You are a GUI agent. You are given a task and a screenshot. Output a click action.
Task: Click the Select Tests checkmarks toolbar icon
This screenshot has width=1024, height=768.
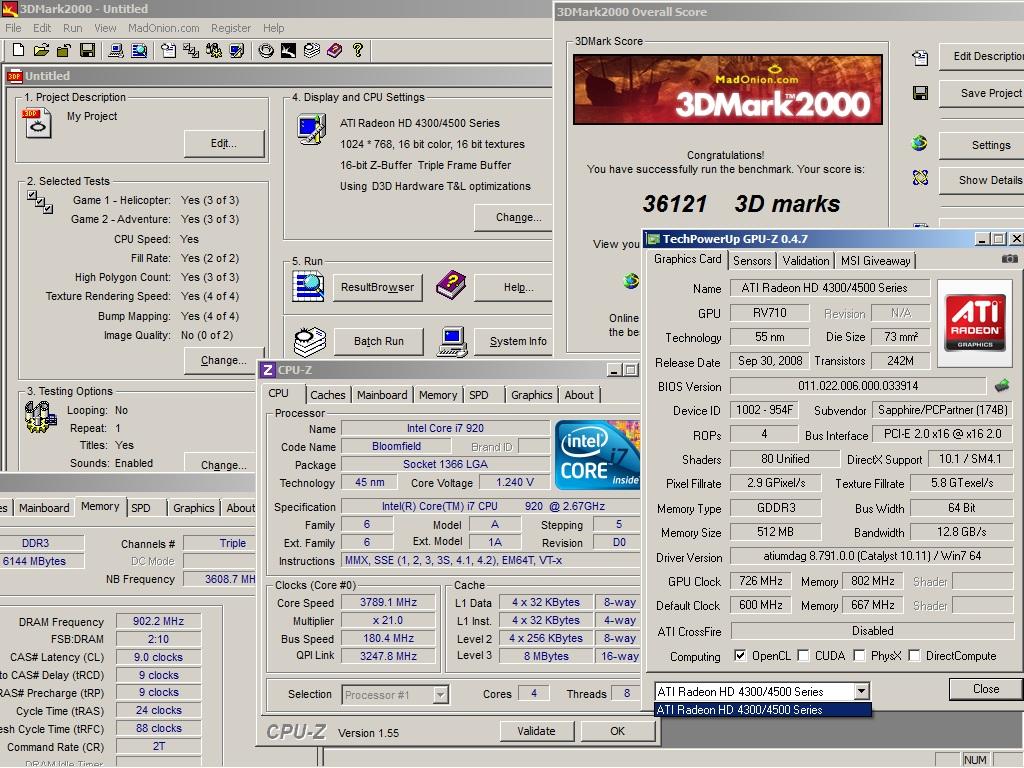point(191,50)
